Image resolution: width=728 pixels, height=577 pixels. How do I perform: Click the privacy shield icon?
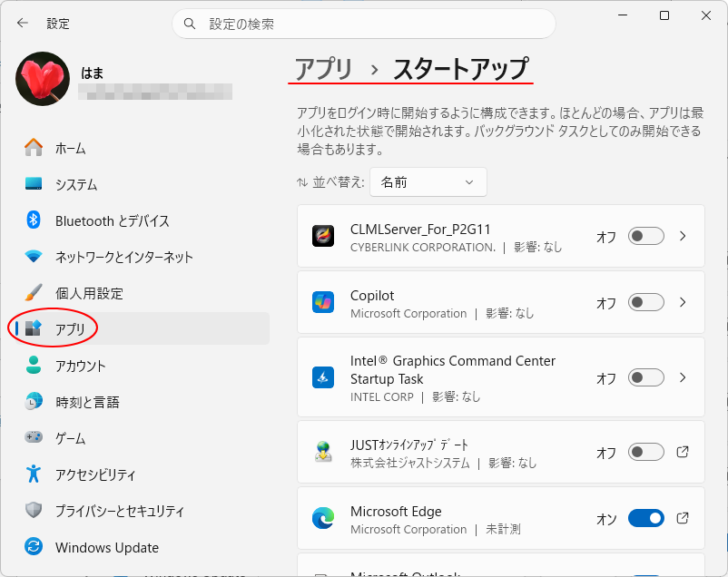point(33,510)
